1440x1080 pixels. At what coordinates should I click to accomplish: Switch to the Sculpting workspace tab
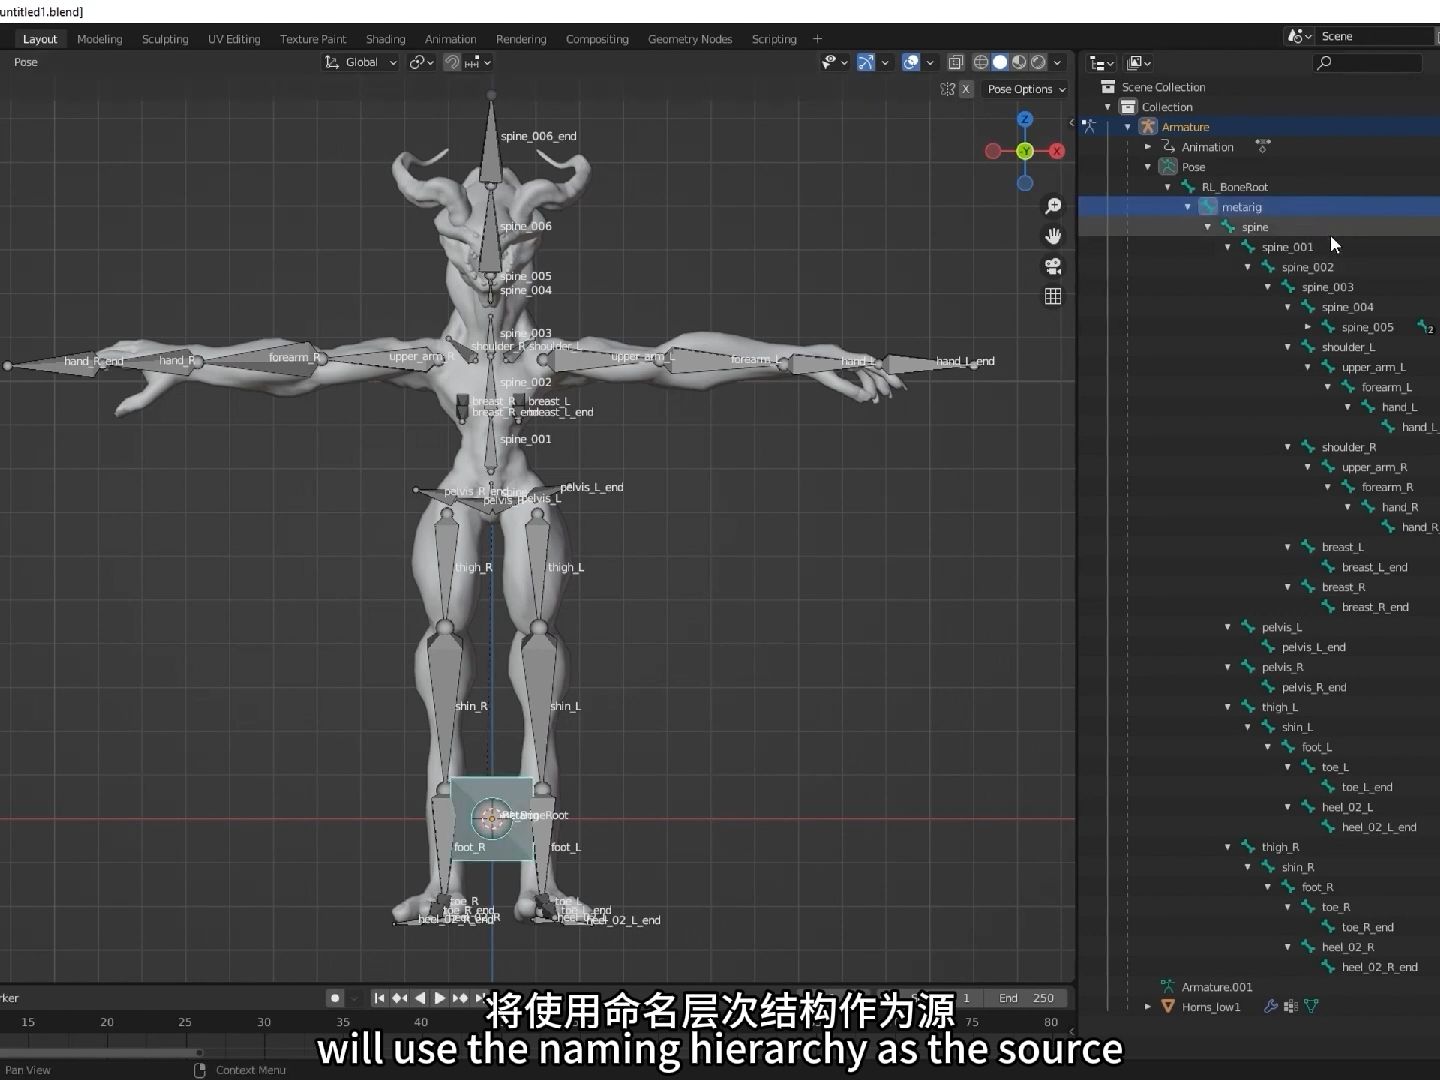point(165,39)
